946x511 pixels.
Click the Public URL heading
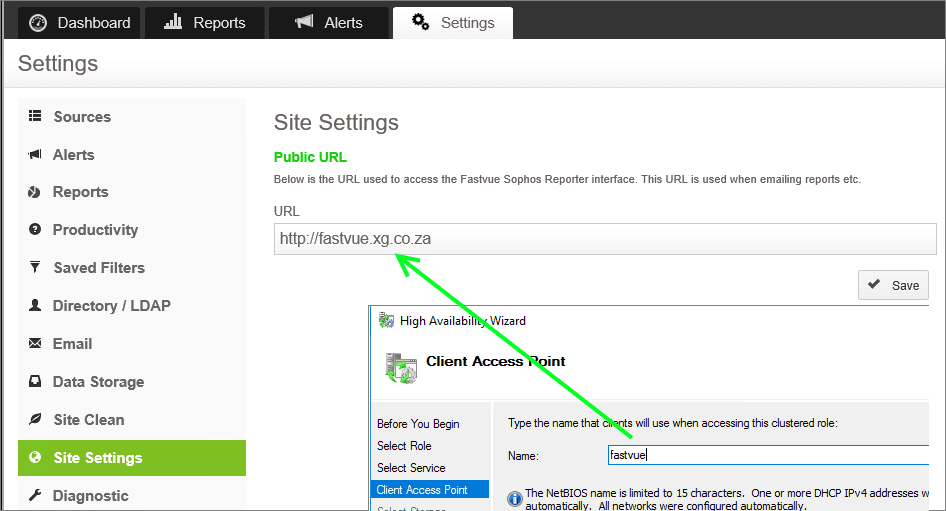pyautogui.click(x=310, y=157)
